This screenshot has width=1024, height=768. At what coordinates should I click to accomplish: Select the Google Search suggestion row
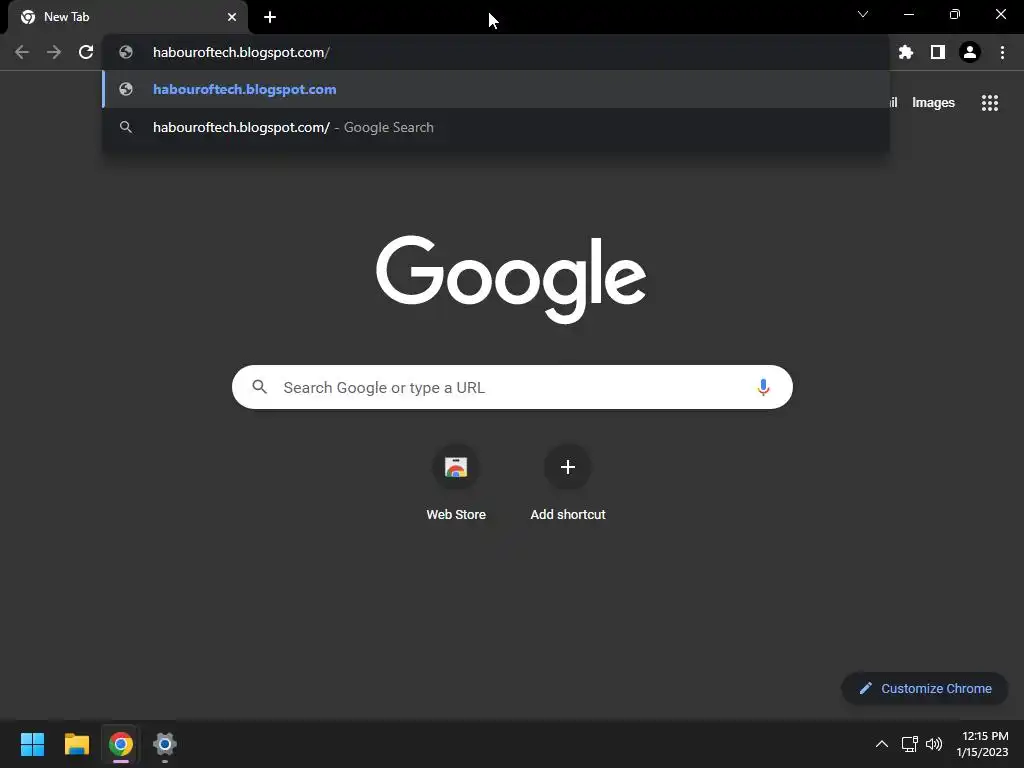click(496, 127)
